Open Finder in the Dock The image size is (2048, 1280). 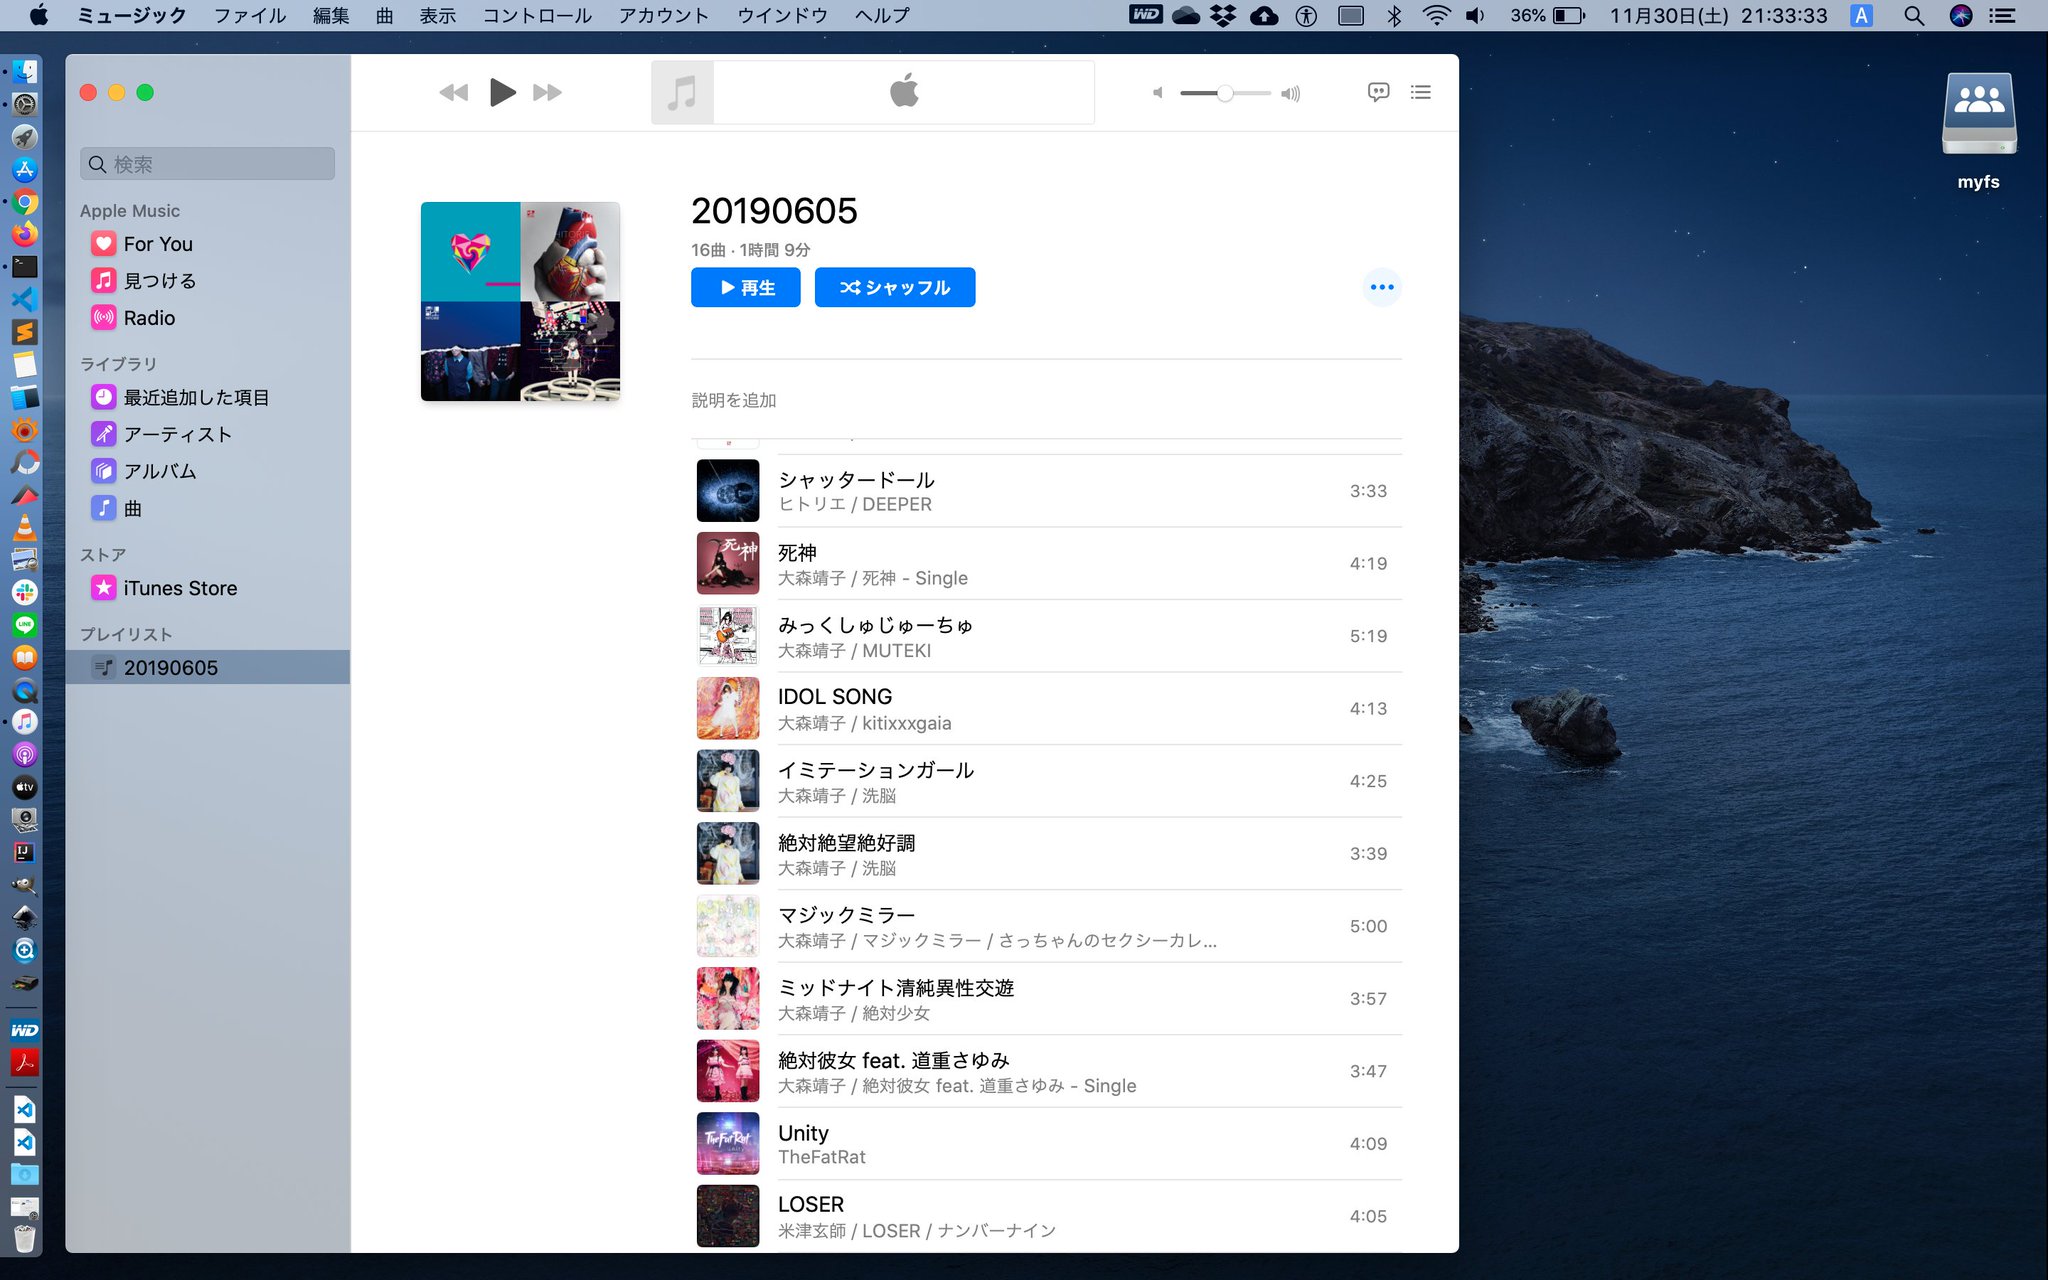pyautogui.click(x=24, y=71)
